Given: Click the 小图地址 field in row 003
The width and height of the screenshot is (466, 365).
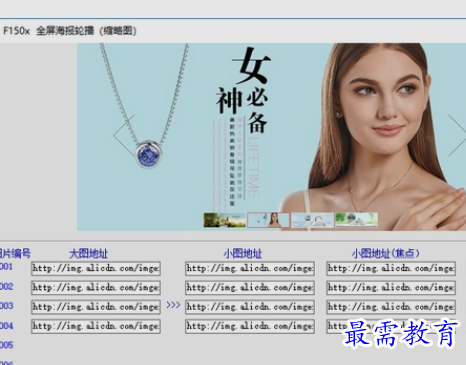Looking at the screenshot, I should (x=250, y=307).
